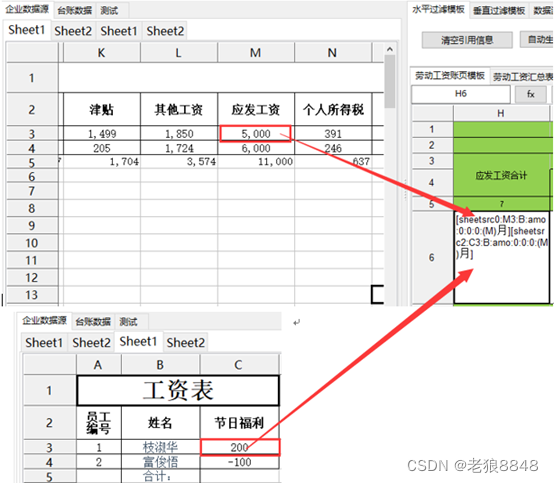Image resolution: width=554 pixels, height=483 pixels.
Task: Select the cell containing -100
Action: coord(239,462)
